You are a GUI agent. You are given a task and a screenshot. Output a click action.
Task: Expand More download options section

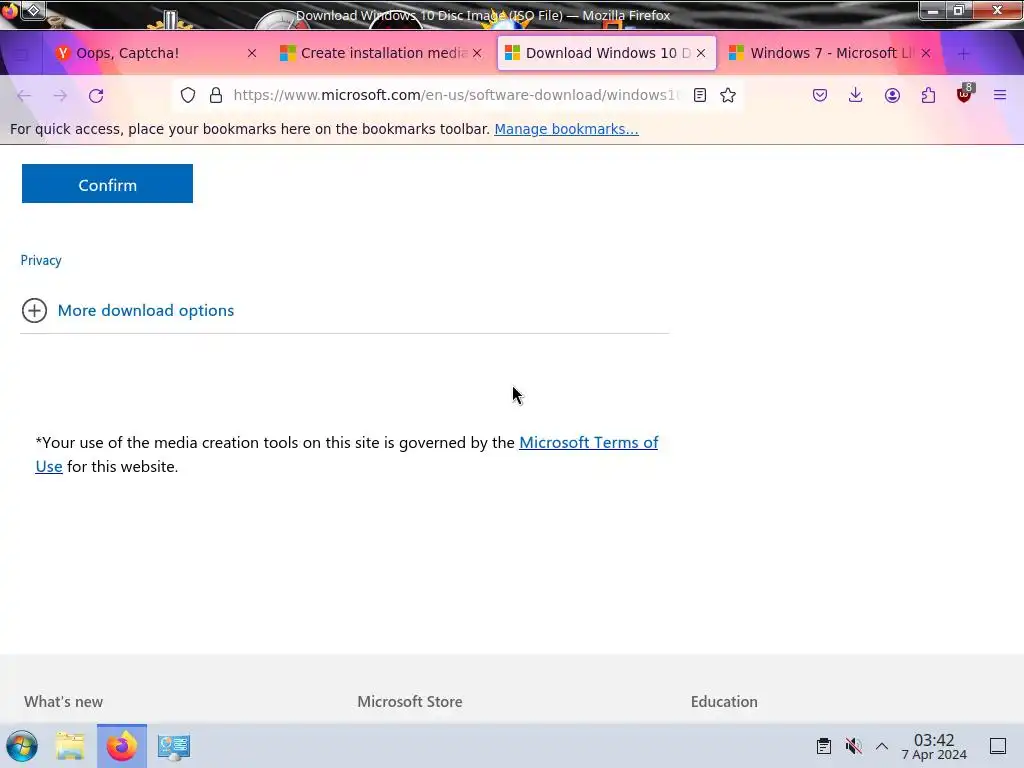[x=127, y=310]
